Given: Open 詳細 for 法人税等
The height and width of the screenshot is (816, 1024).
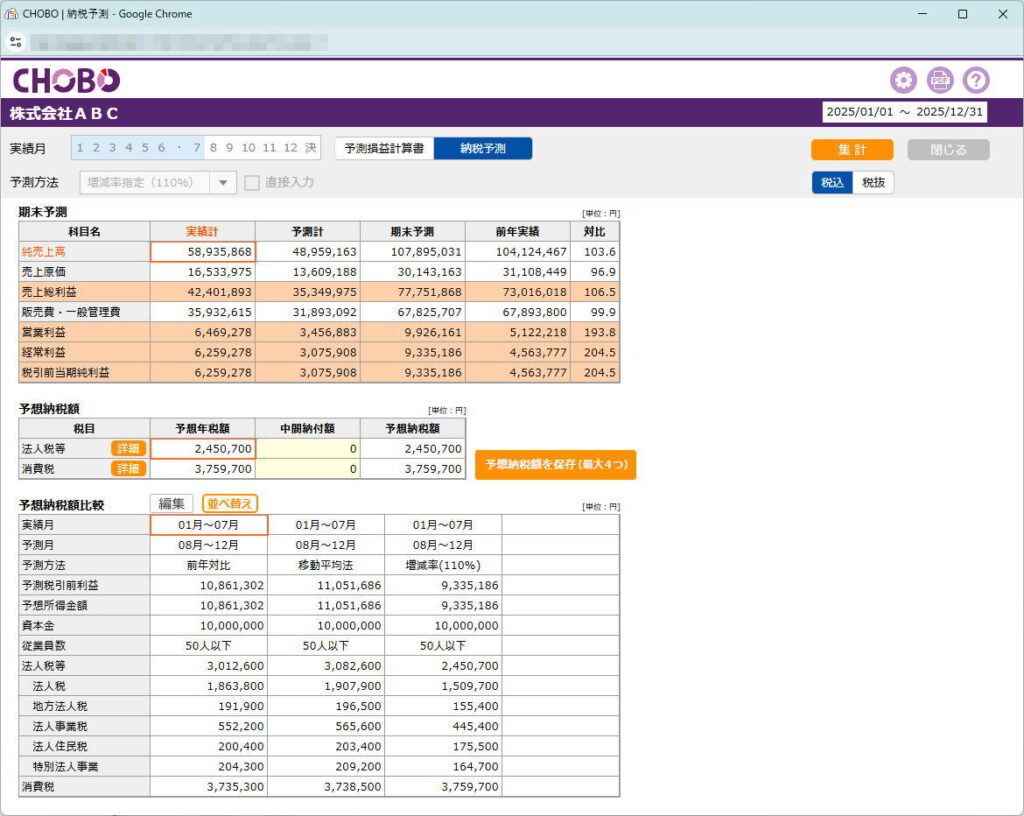Looking at the screenshot, I should pos(128,449).
